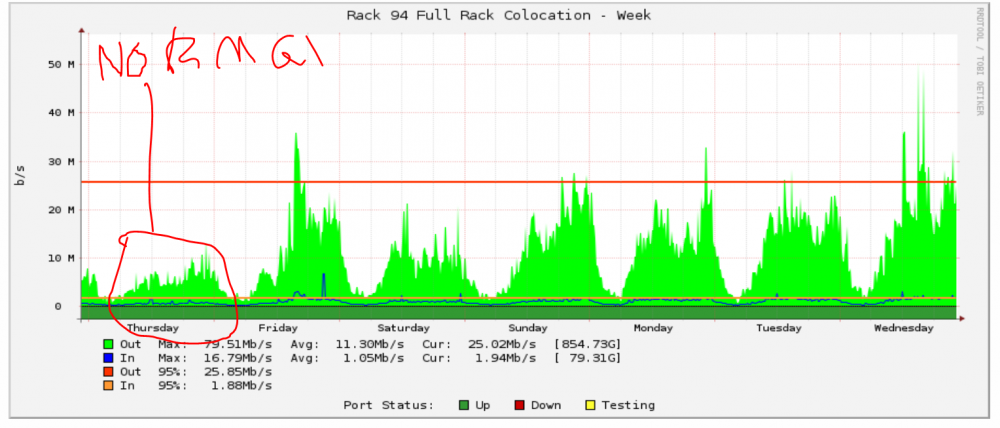
Task: Click the blue In legend swatch
Action: (x=108, y=357)
